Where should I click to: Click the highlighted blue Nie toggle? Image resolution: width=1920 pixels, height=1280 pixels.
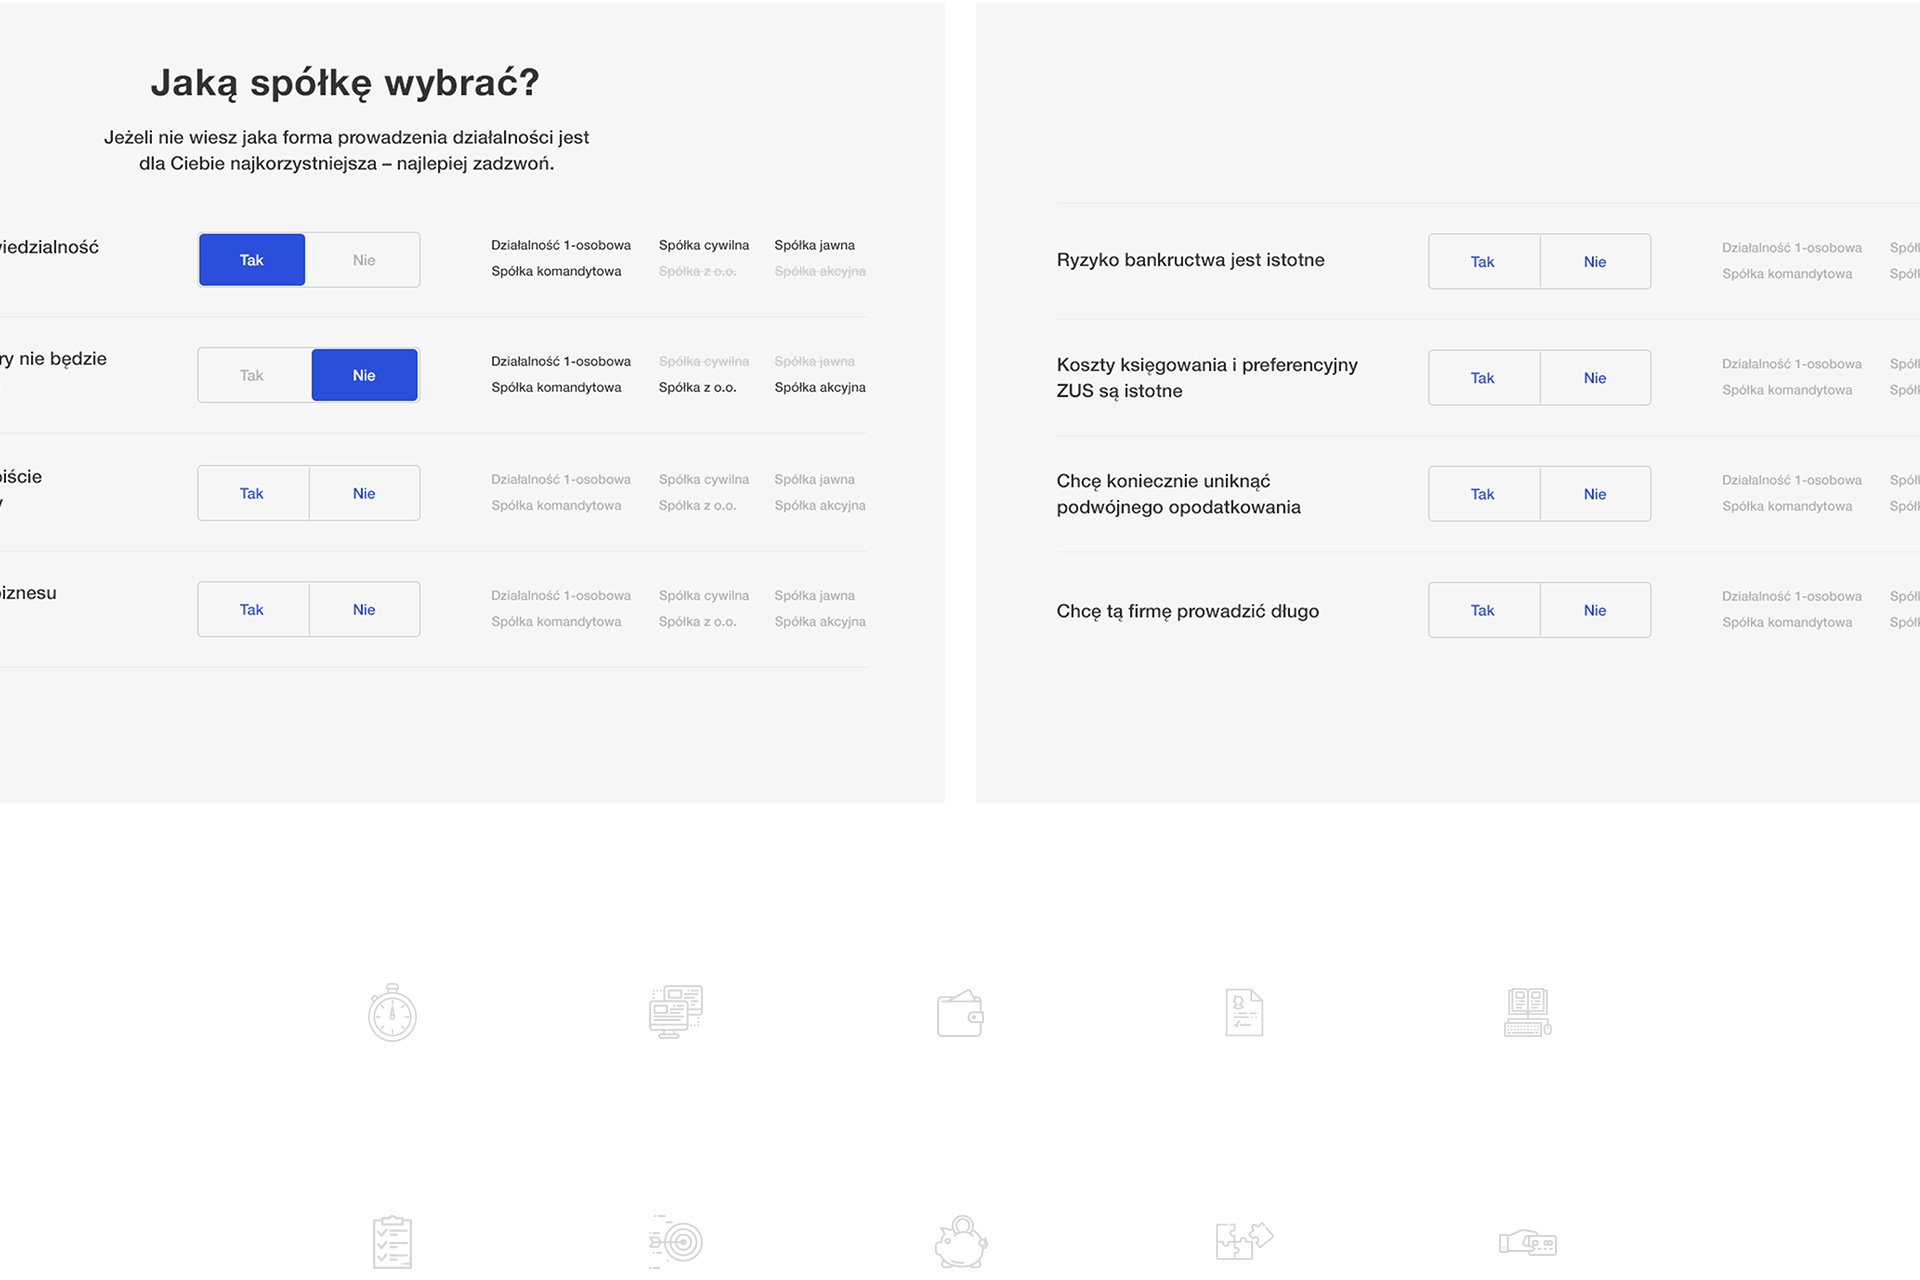coord(364,376)
